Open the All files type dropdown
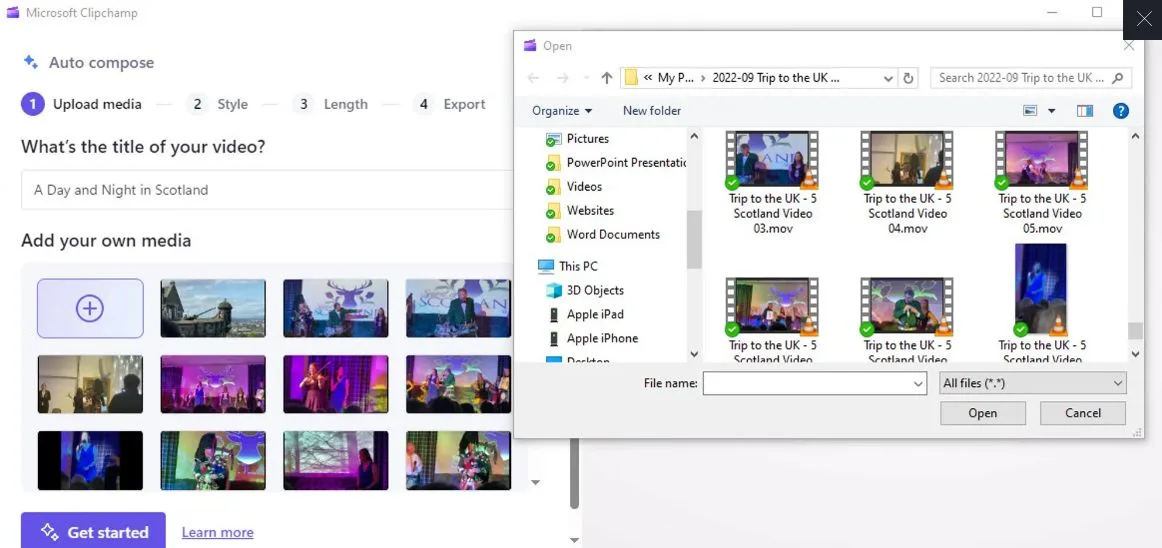 pos(1032,383)
